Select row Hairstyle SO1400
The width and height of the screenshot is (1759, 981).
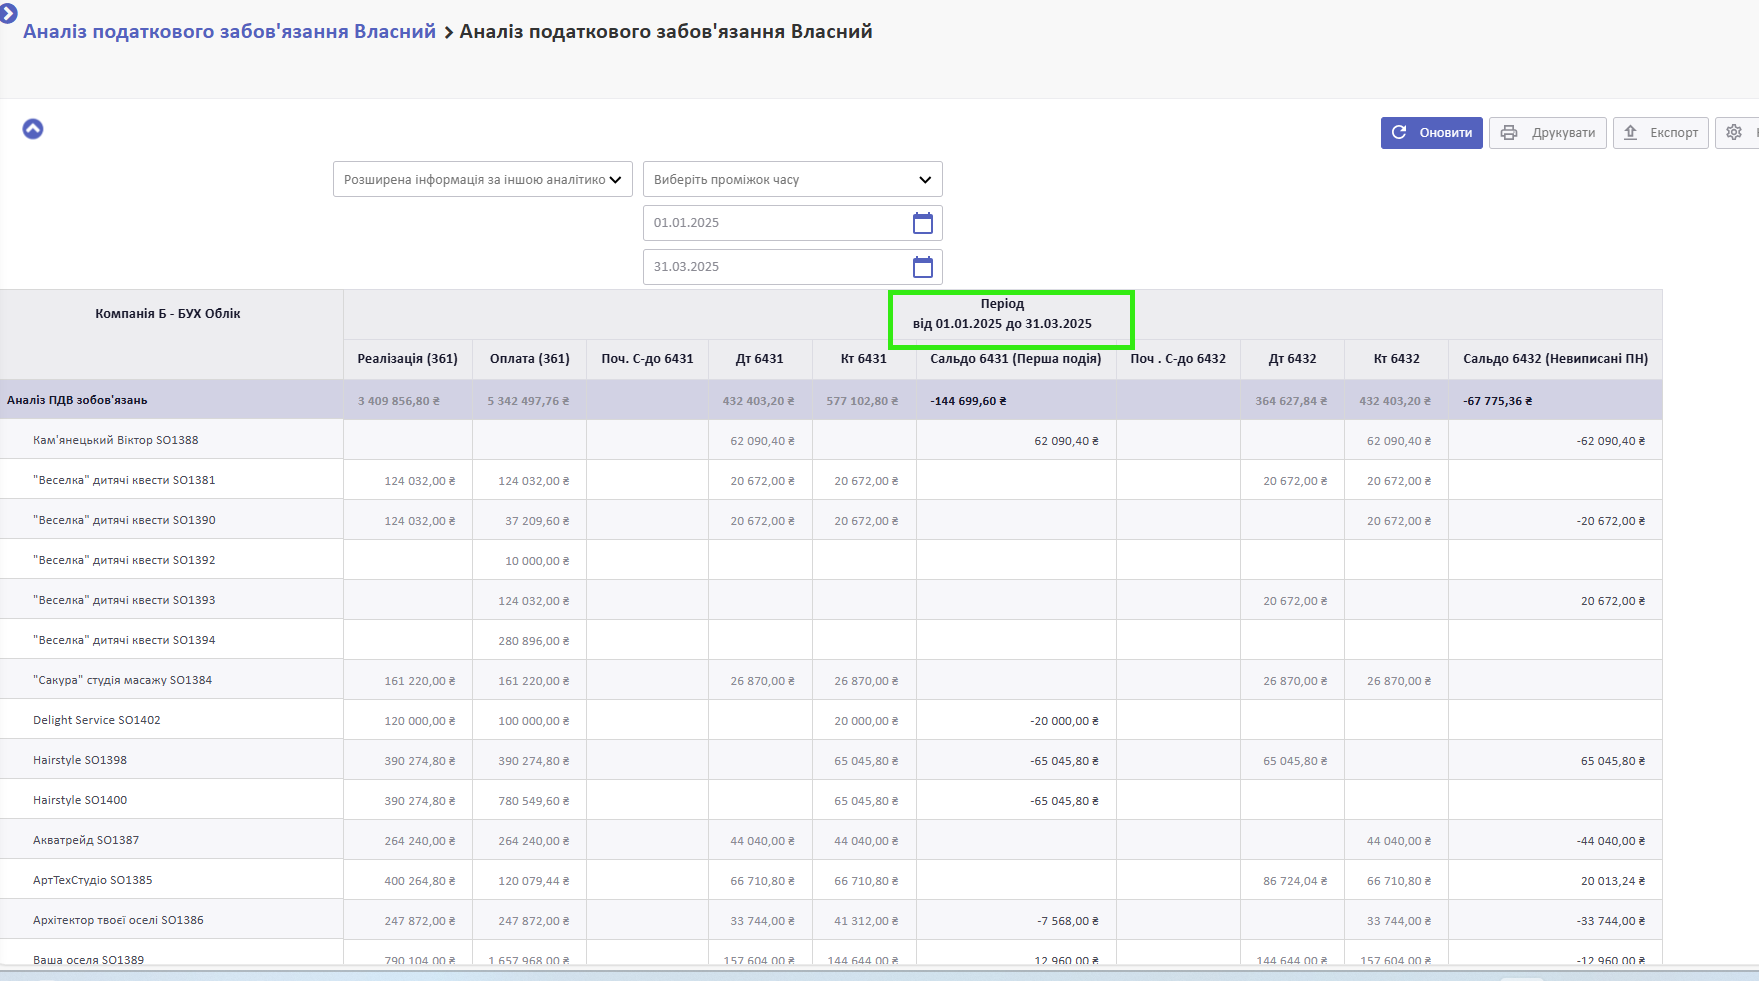click(831, 800)
